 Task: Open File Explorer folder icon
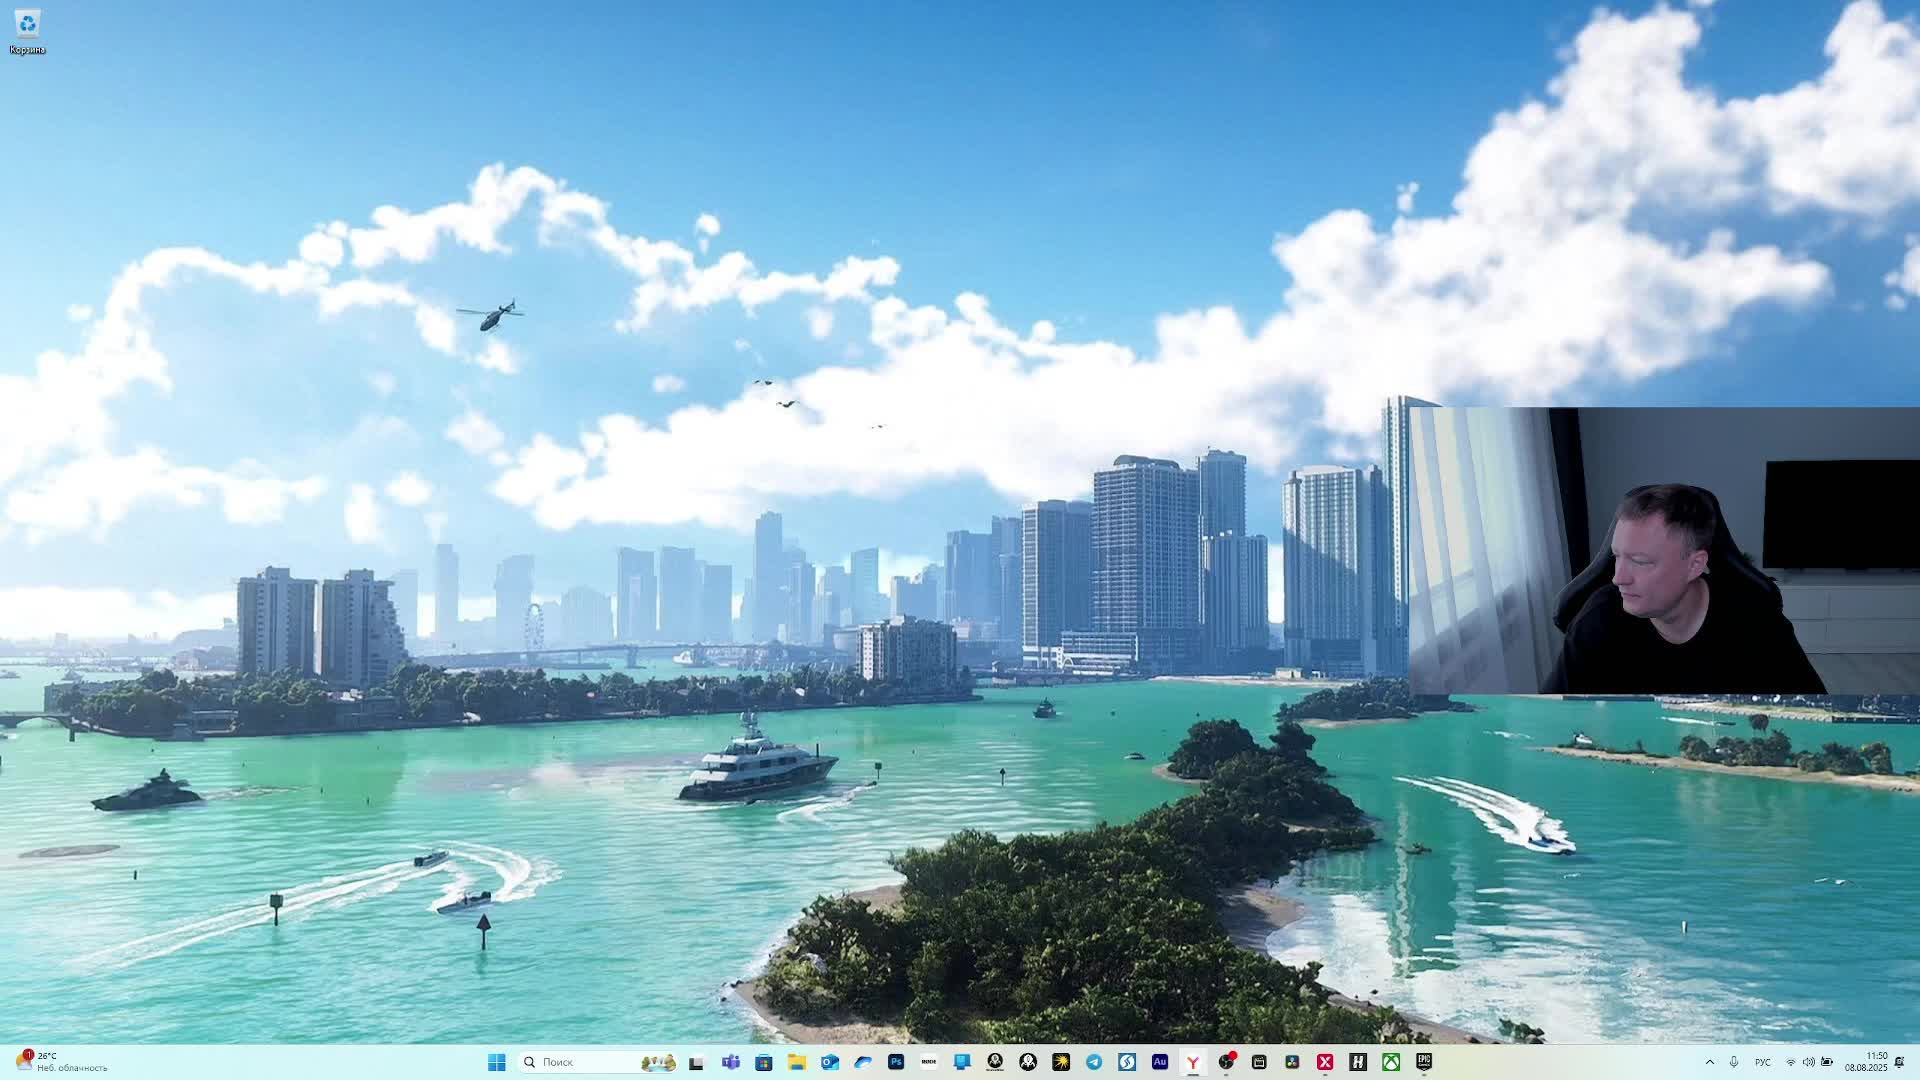click(x=797, y=1062)
